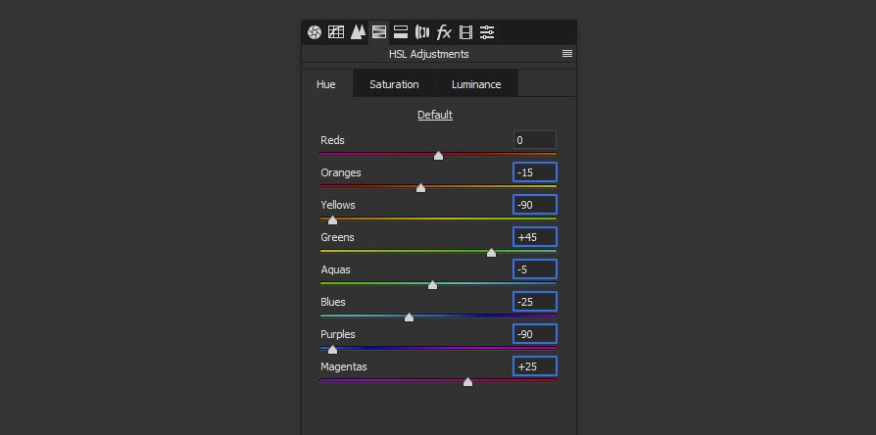
Task: Click the Purples hue slider handle
Action: 332,350
